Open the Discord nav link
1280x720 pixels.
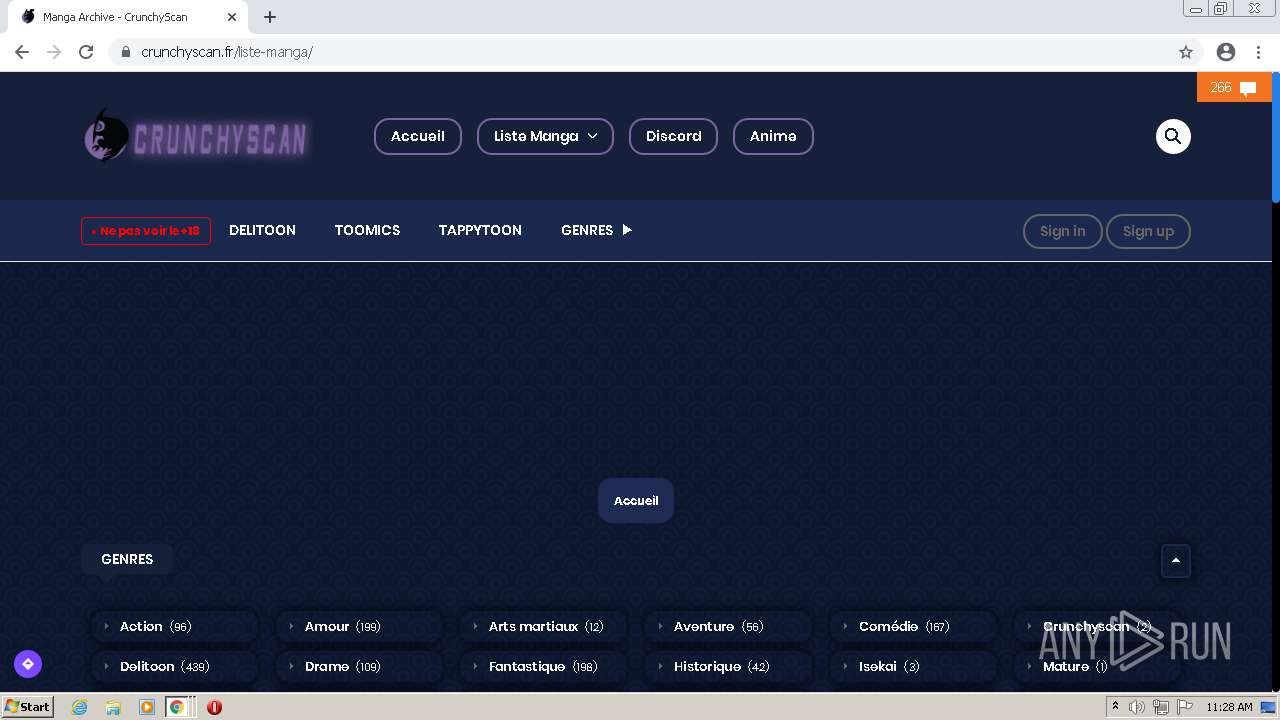coord(673,136)
